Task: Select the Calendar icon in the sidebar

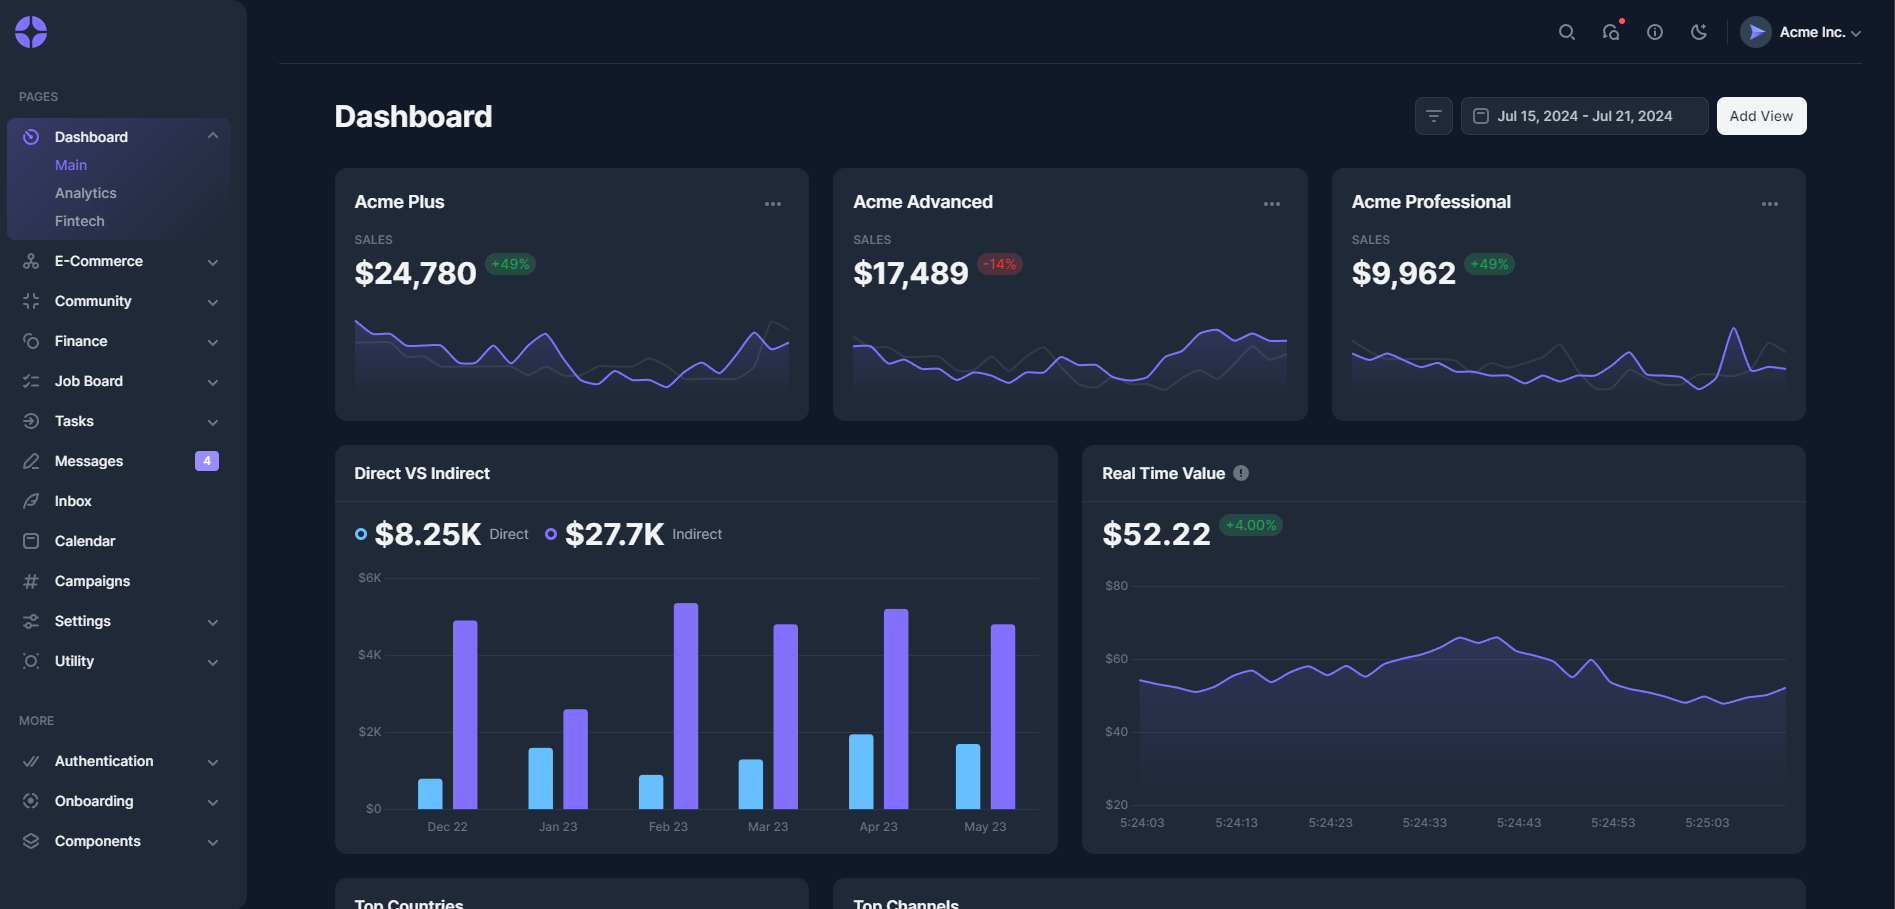Action: (31, 541)
